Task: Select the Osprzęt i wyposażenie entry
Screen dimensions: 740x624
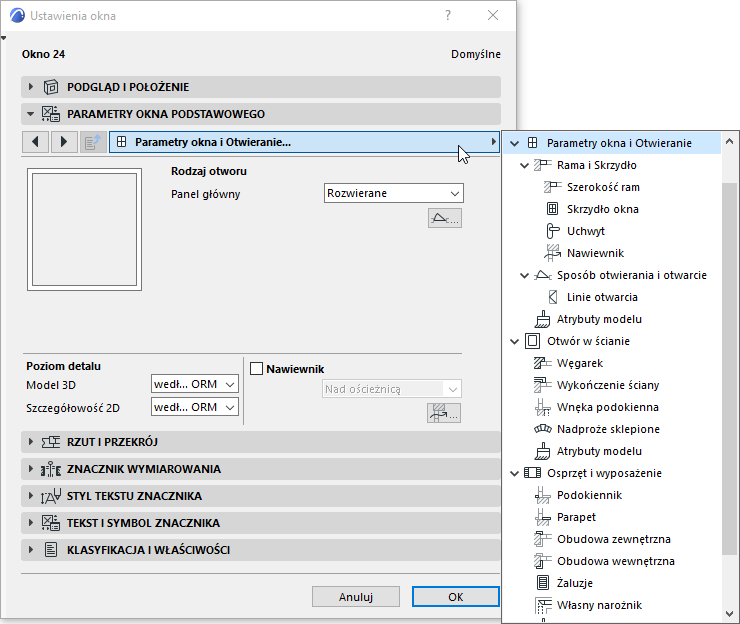Action: tap(604, 473)
